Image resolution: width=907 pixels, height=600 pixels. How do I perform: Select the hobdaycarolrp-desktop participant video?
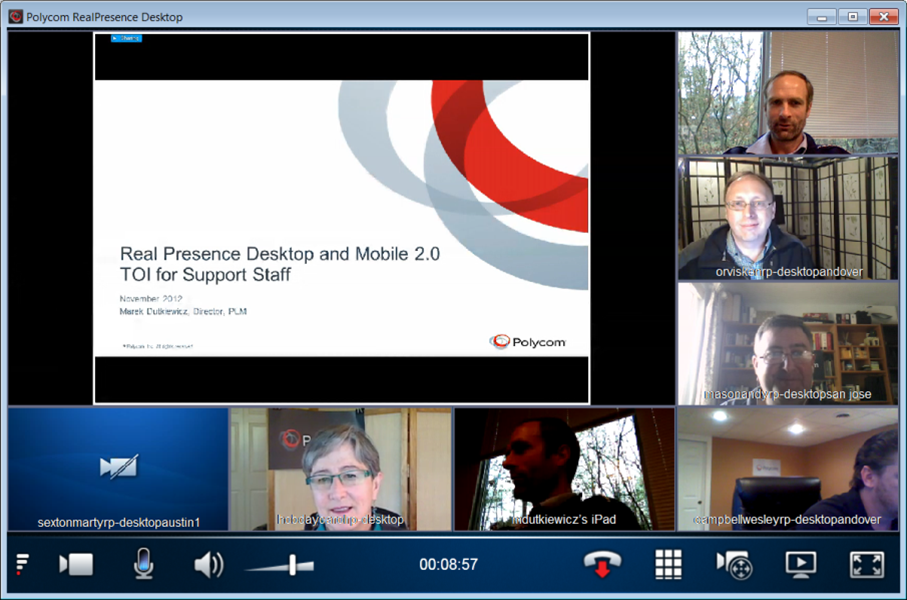coord(341,469)
